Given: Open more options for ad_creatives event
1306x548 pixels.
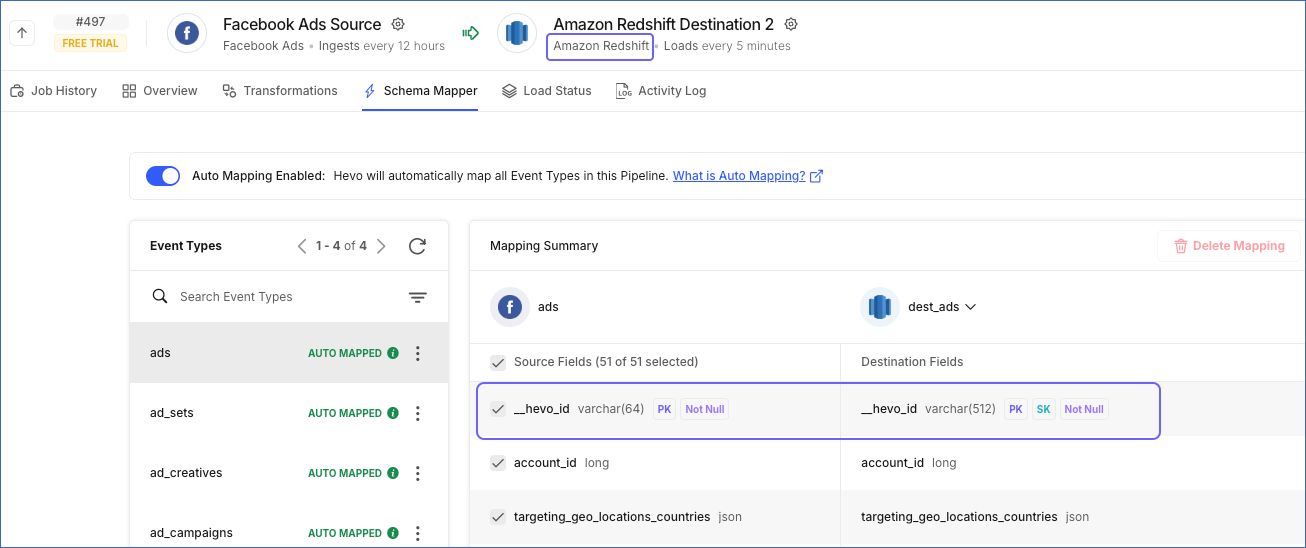Looking at the screenshot, I should [418, 473].
